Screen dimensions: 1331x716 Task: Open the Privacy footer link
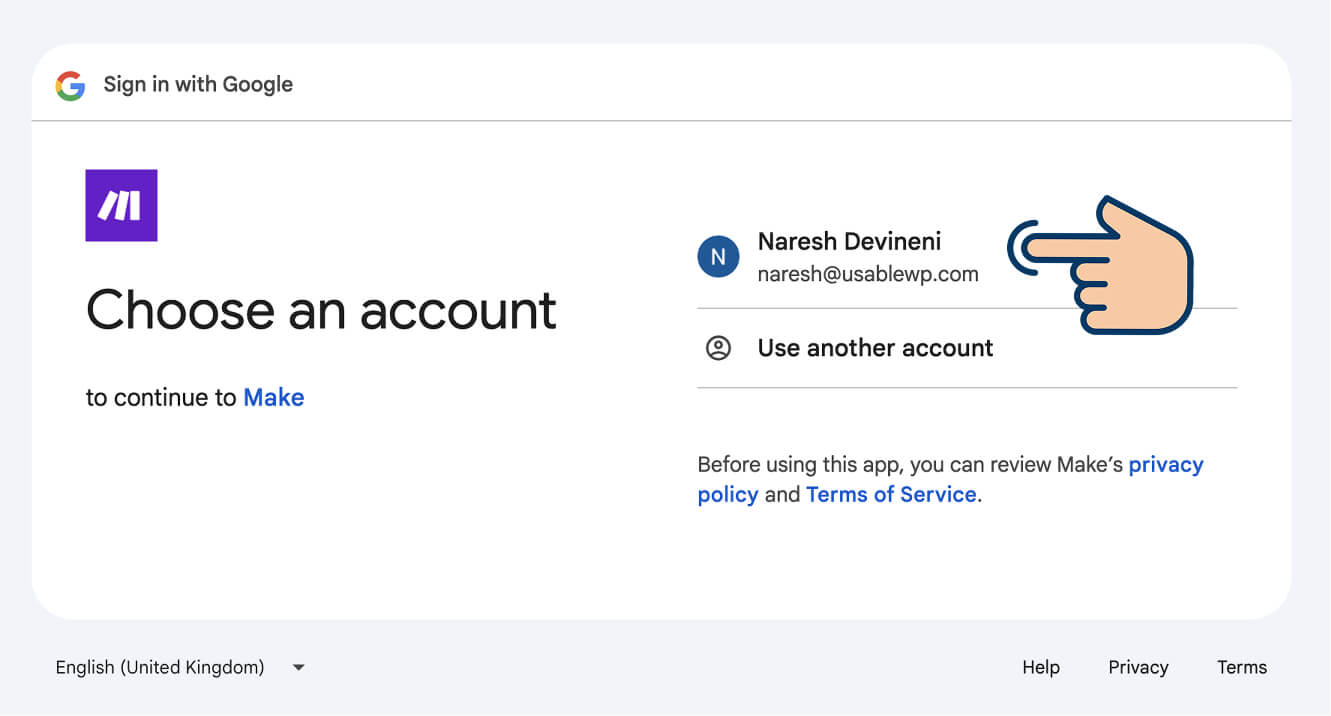click(x=1138, y=667)
